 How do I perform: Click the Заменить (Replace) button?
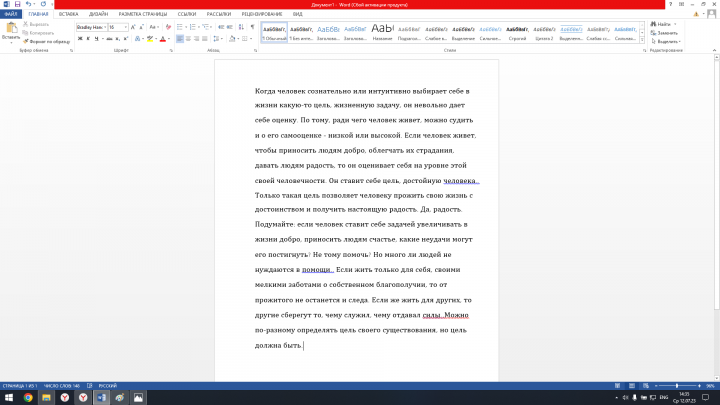click(667, 32)
